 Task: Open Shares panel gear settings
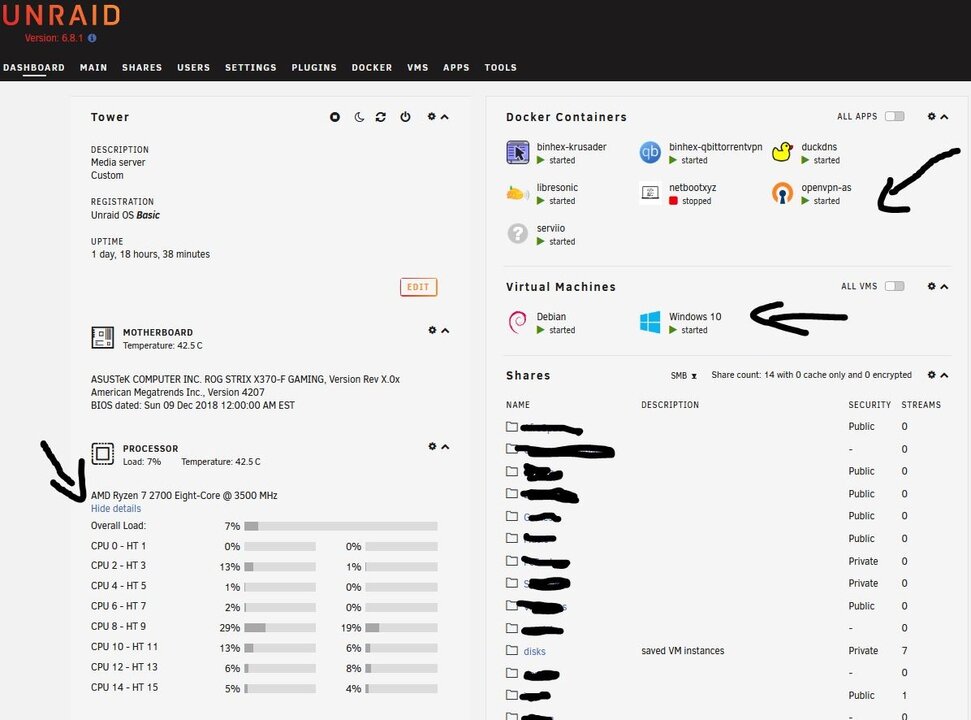[931, 374]
